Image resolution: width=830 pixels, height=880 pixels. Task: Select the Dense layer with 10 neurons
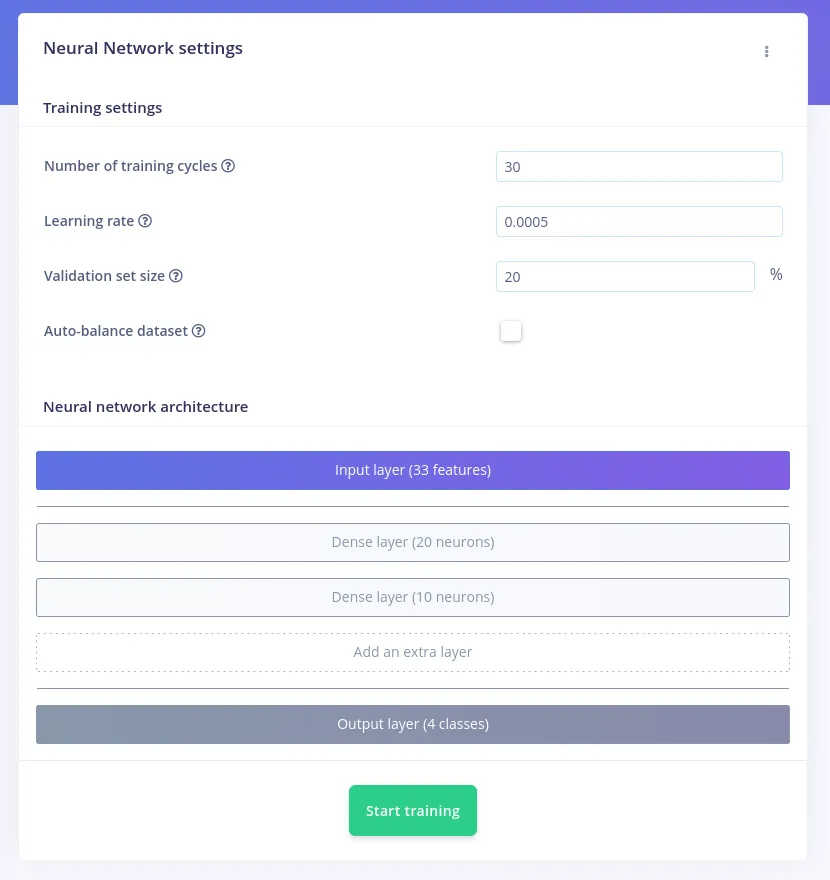coord(413,597)
